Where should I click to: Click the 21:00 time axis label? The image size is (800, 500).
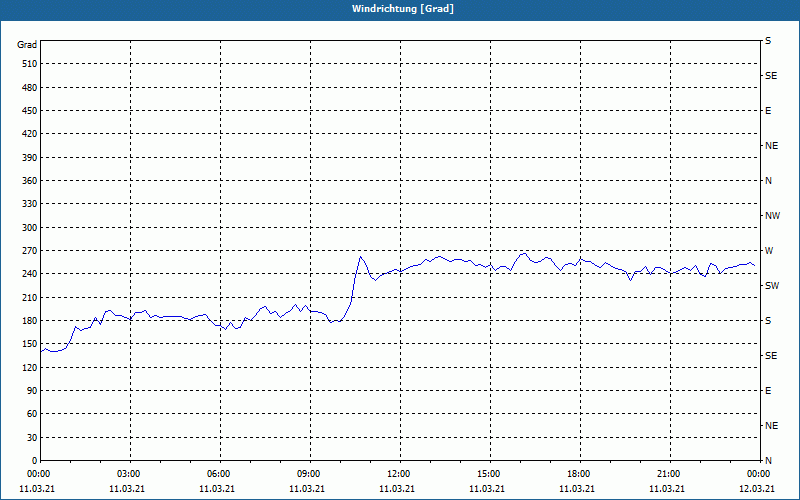pos(669,474)
